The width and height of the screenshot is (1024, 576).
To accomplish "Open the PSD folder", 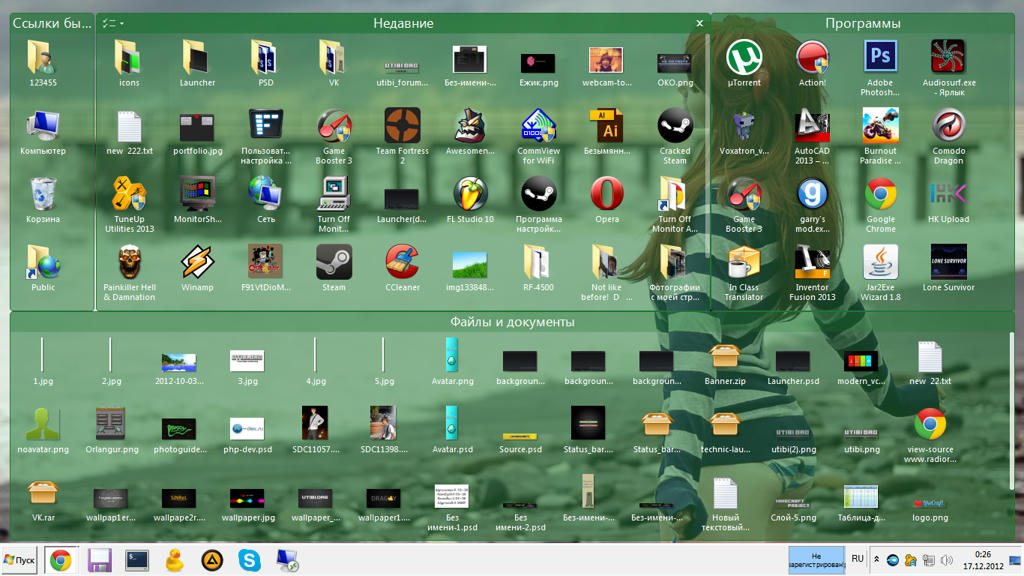I will tap(266, 63).
